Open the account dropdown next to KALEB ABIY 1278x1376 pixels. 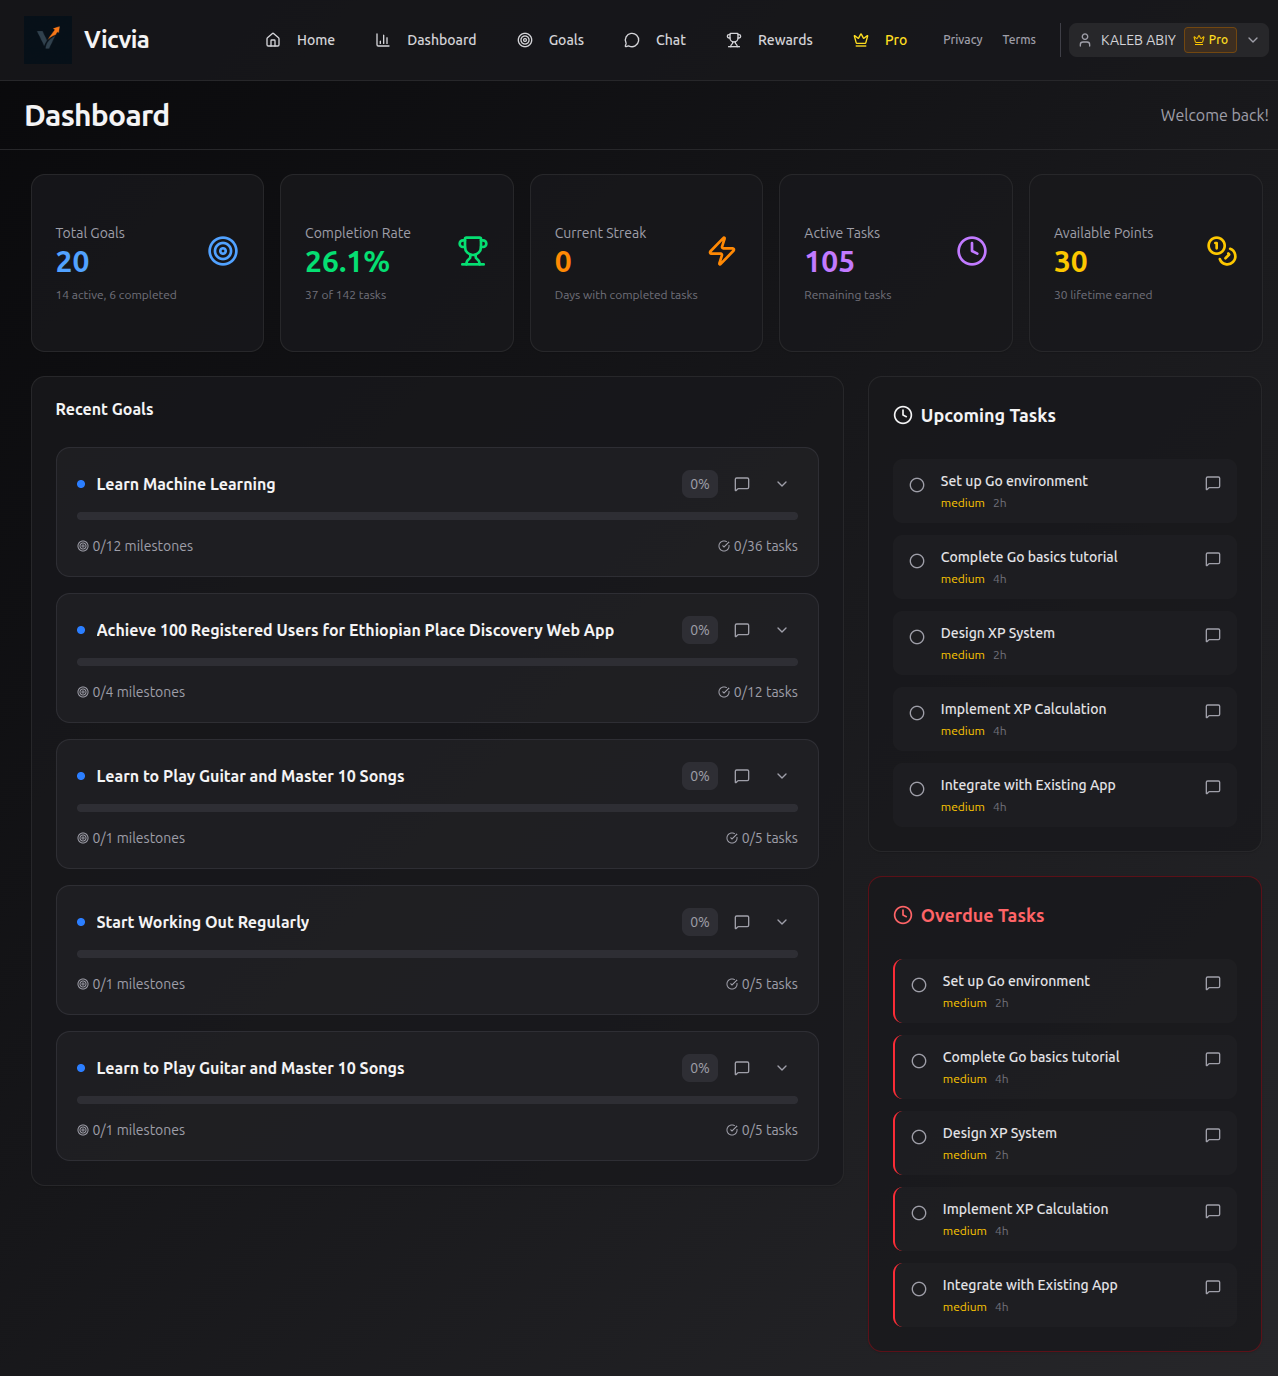click(1253, 40)
